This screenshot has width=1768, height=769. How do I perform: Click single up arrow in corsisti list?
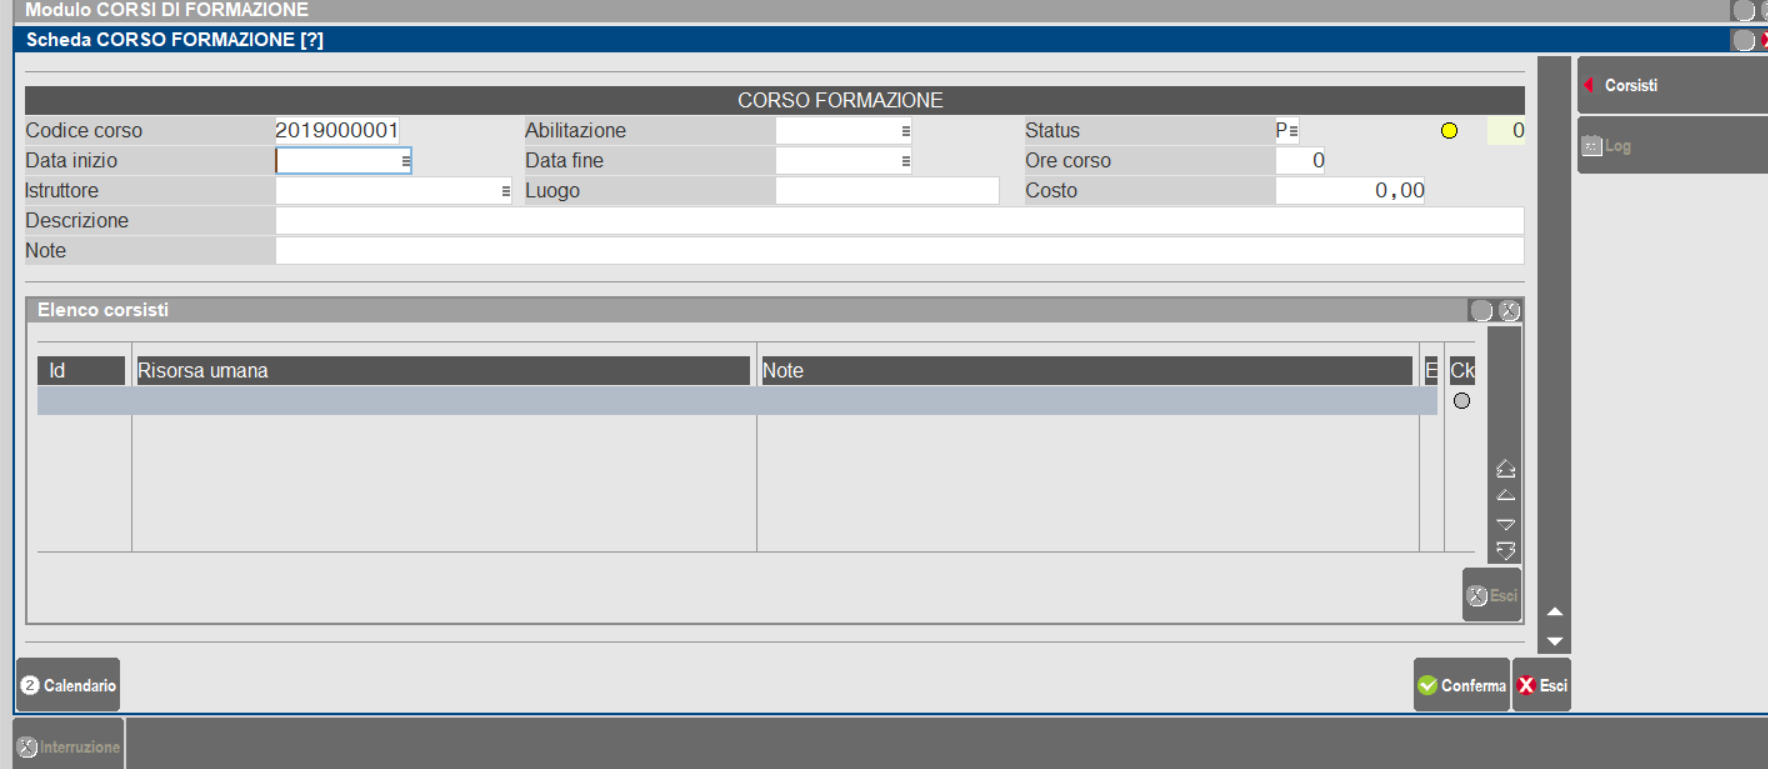(1505, 496)
